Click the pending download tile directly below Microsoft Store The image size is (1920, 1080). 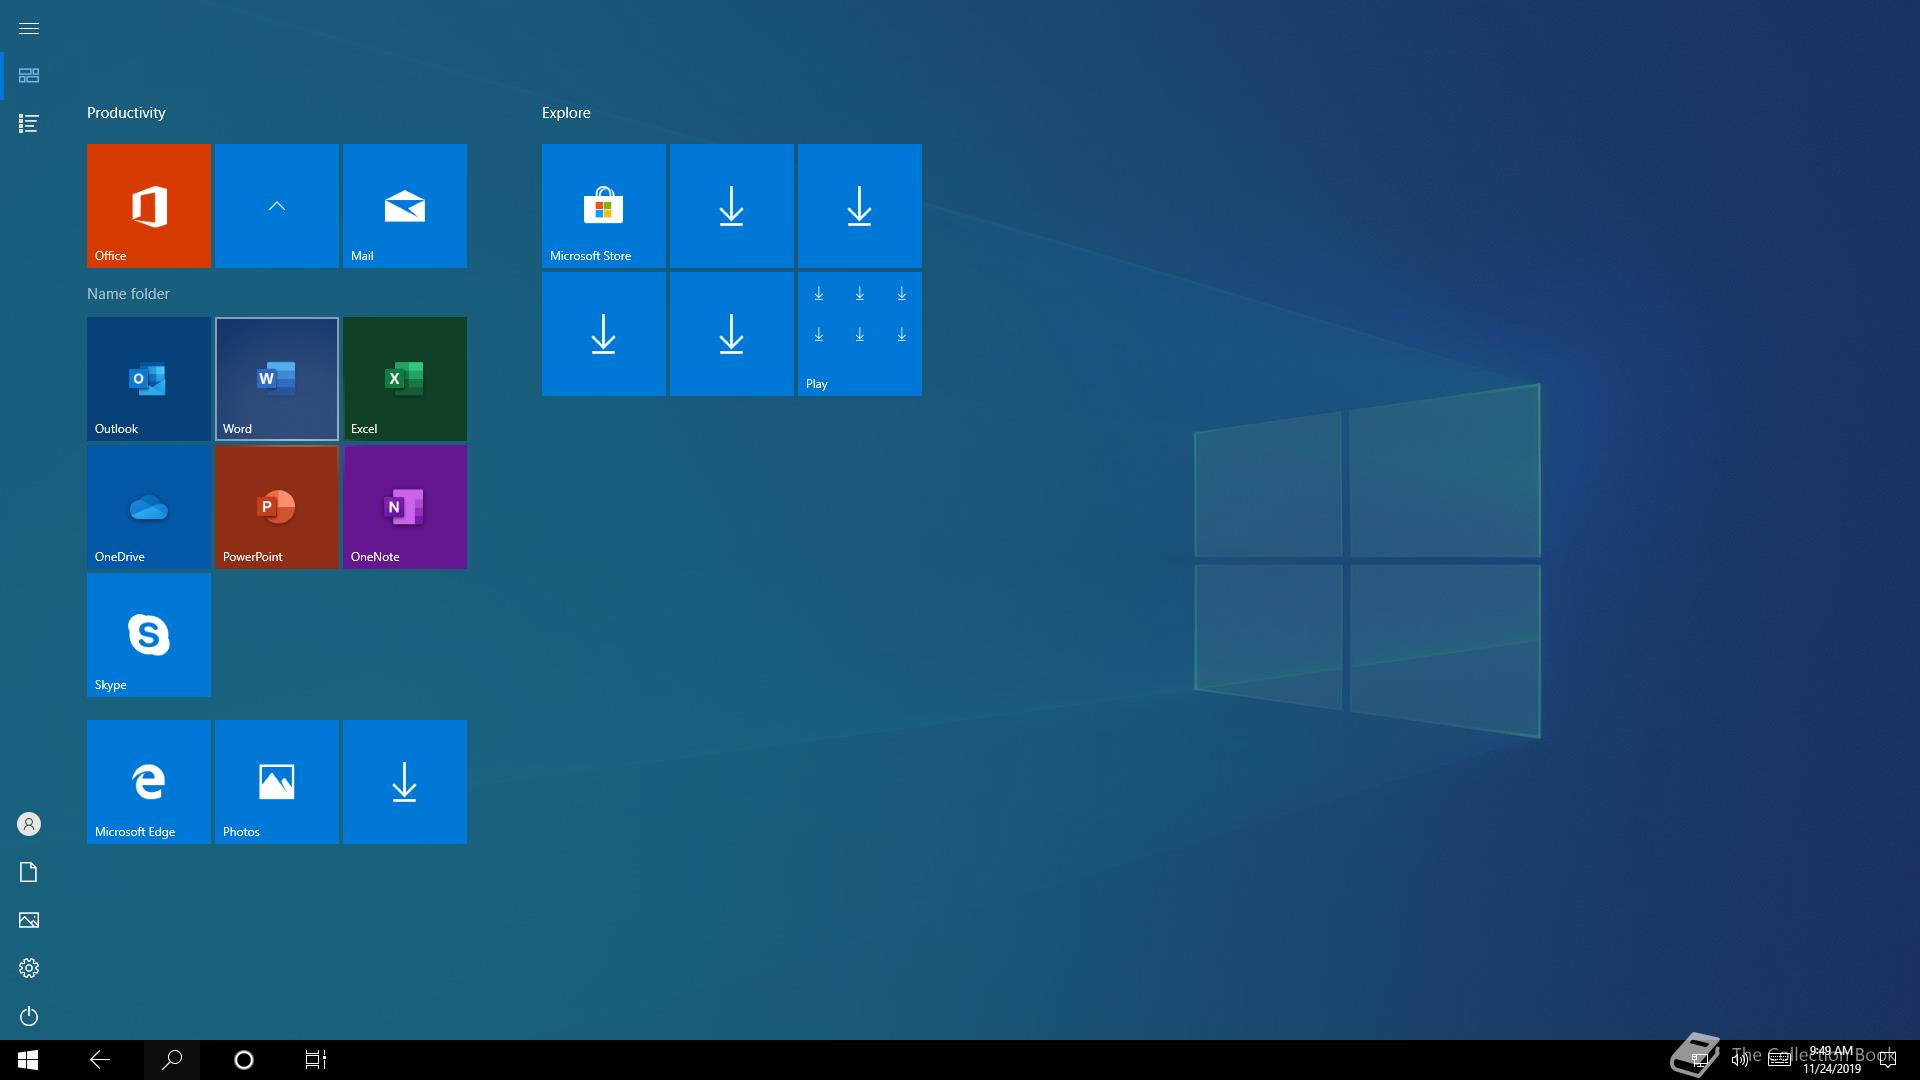604,334
